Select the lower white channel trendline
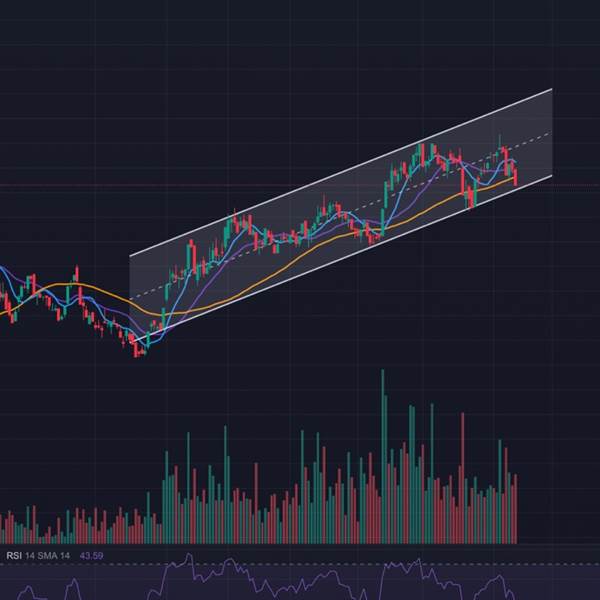This screenshot has height=600, width=600. pos(342,259)
